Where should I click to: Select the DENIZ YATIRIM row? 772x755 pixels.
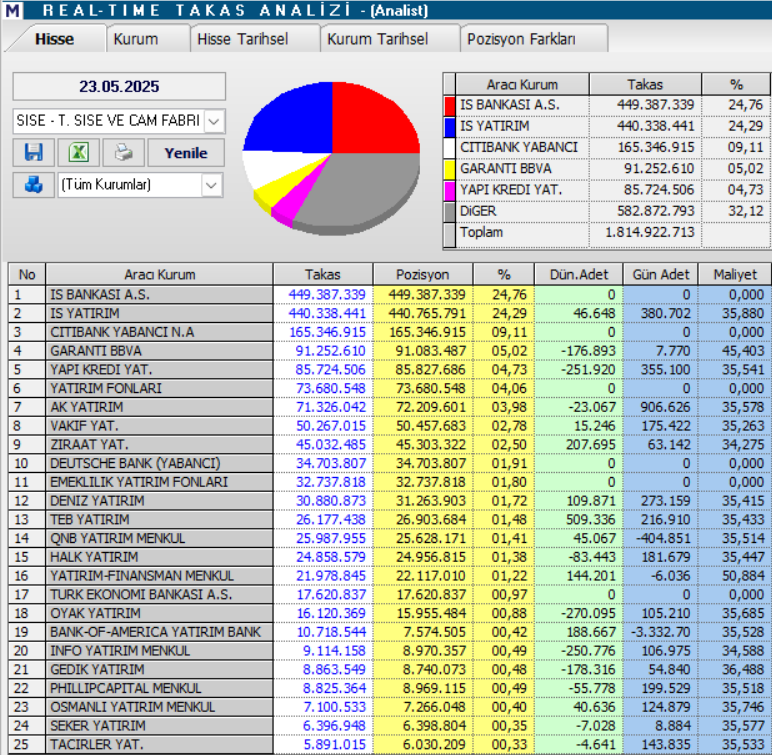click(389, 501)
